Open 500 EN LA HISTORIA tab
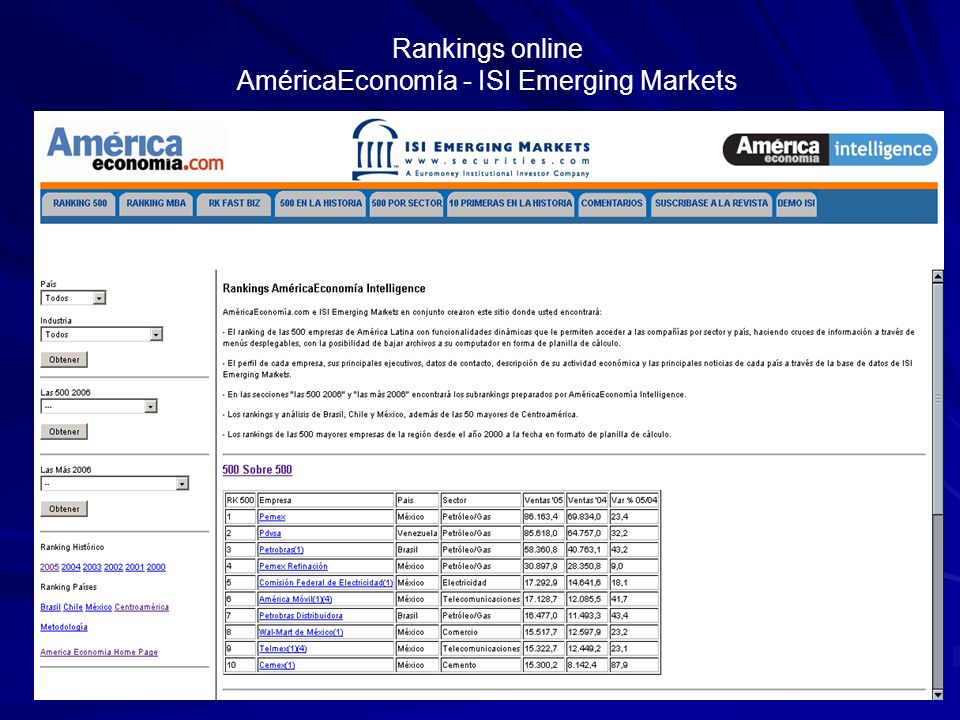 (321, 203)
